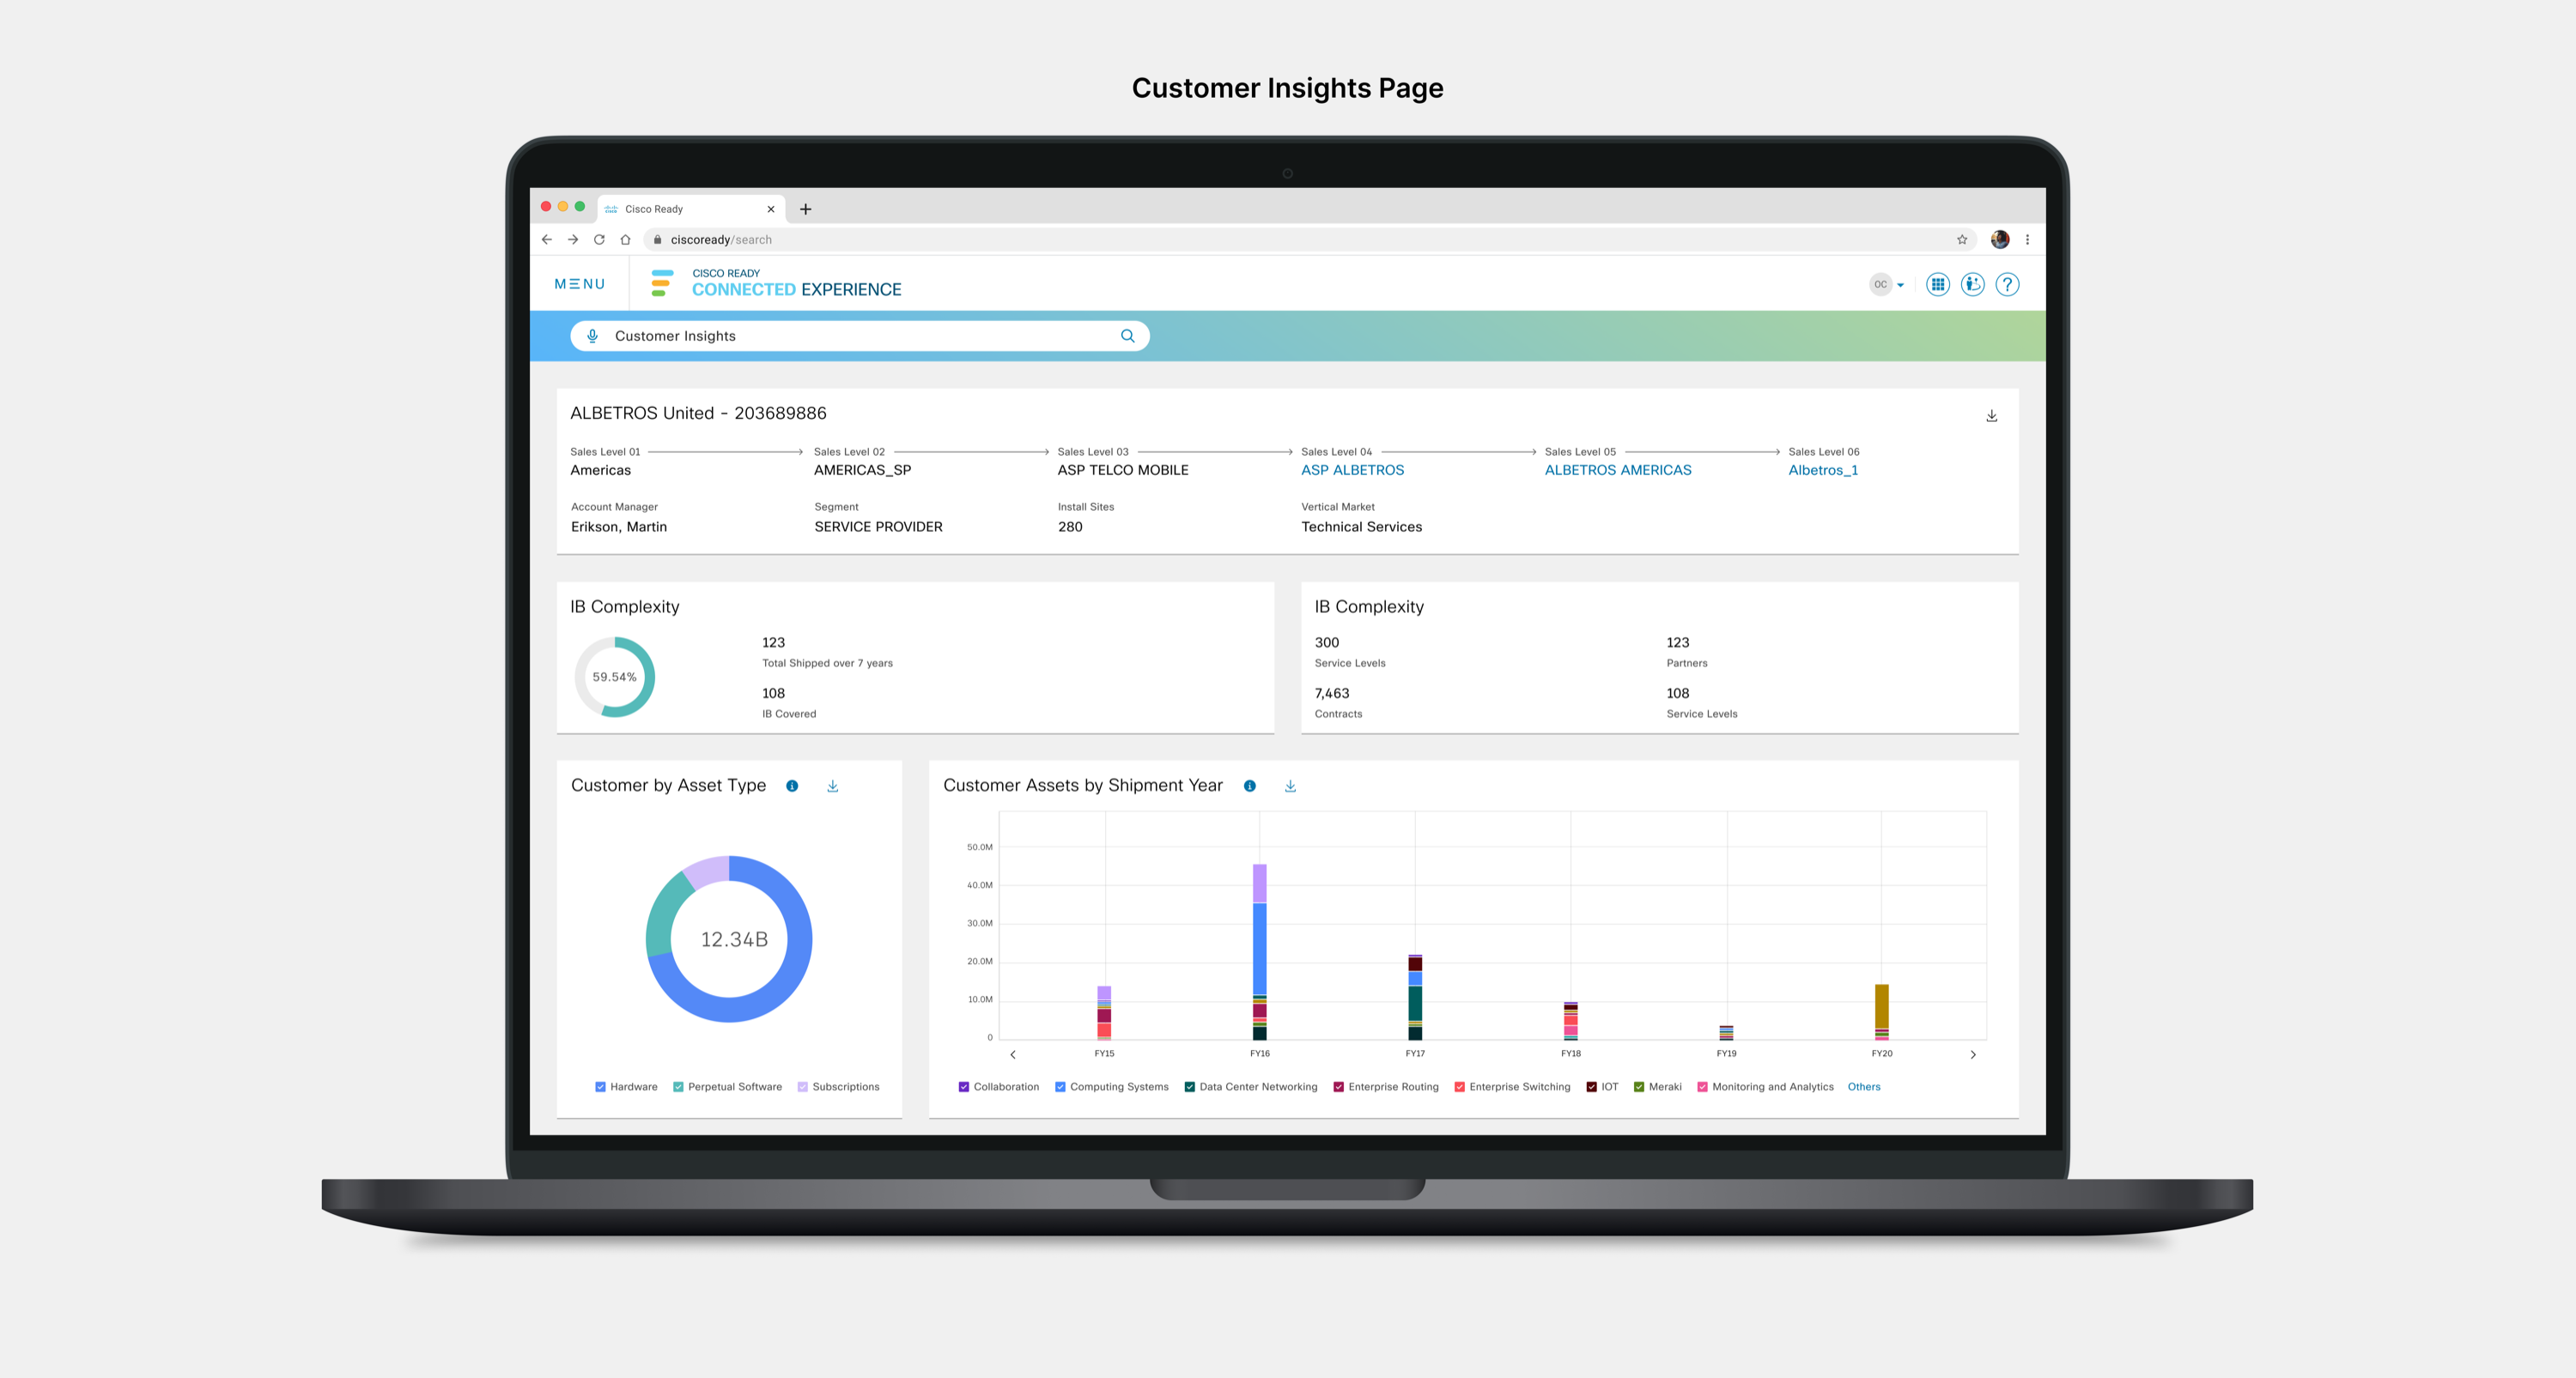Uncheck the Computing Systems checkbox
Screen dimensions: 2576x1378
[x=1060, y=1087]
